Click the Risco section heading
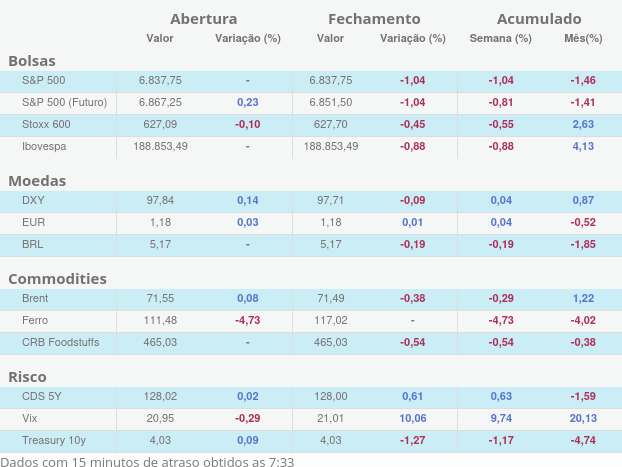 [27, 377]
